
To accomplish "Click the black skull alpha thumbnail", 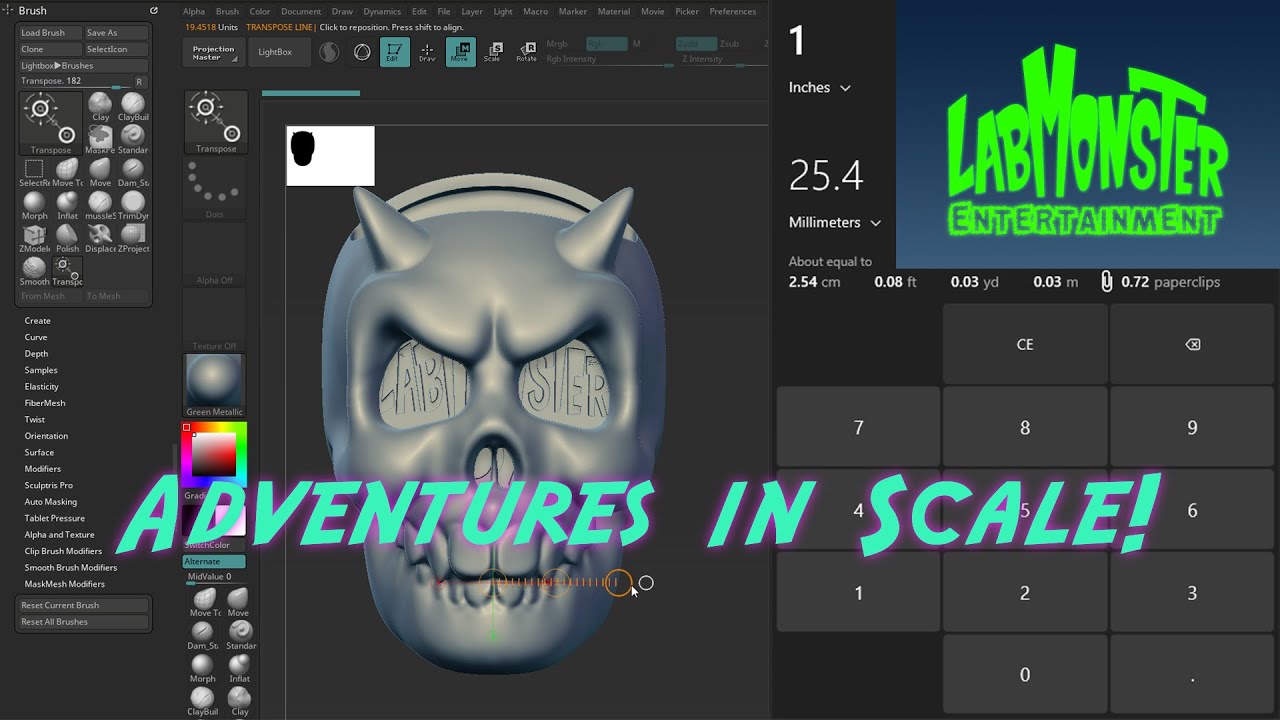I will (330, 156).
